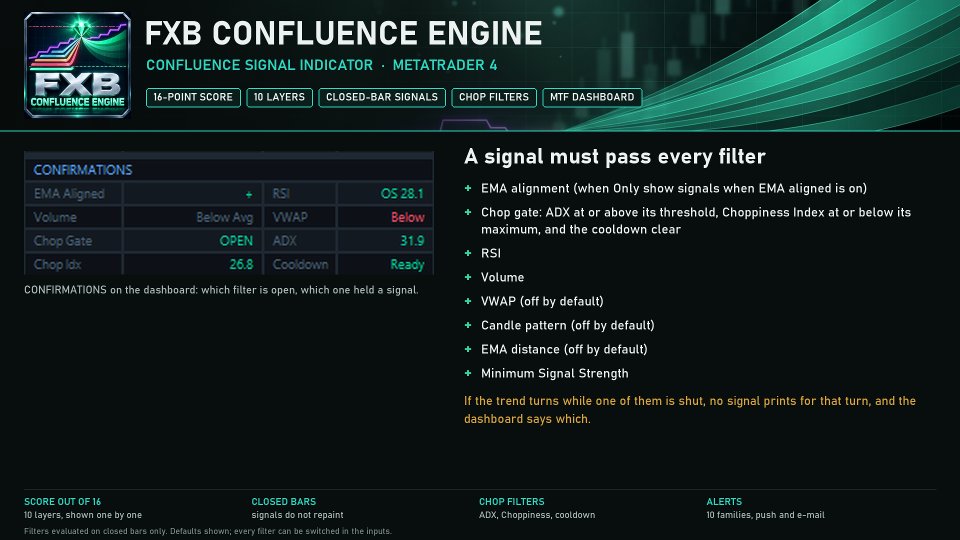Click 'ADX, Choppiness, cooldown' footer text
Screen dimensions: 960x540
[537, 515]
